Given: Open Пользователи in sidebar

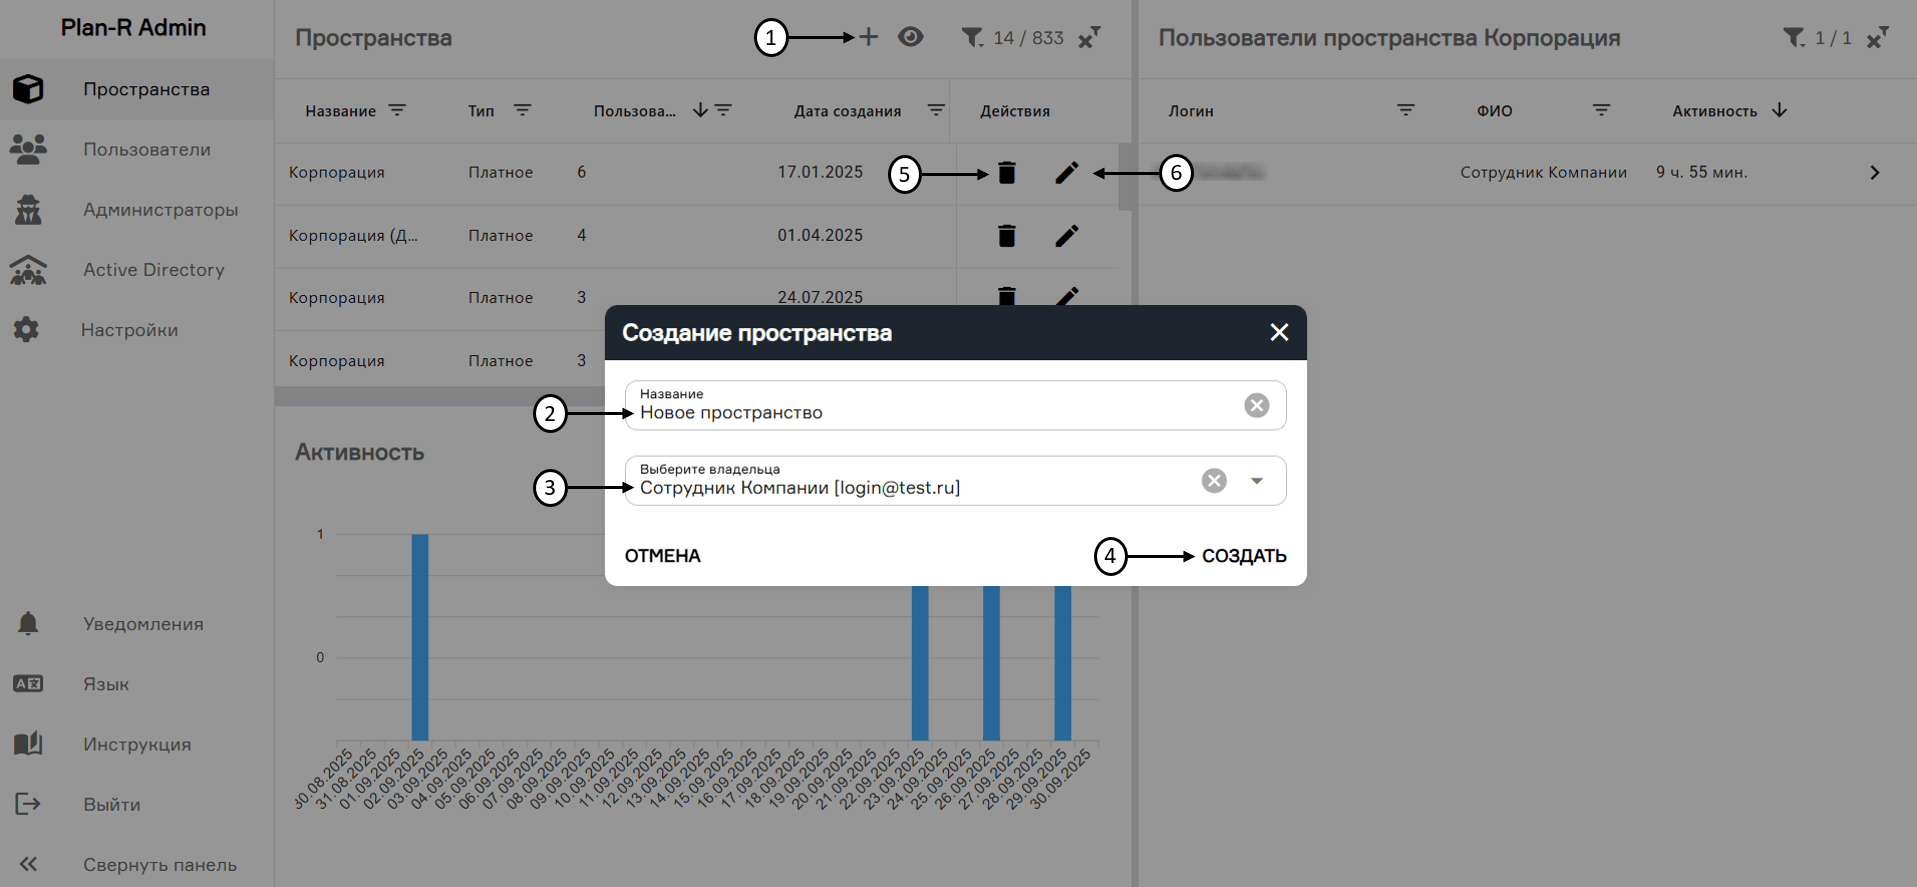Looking at the screenshot, I should pos(146,150).
